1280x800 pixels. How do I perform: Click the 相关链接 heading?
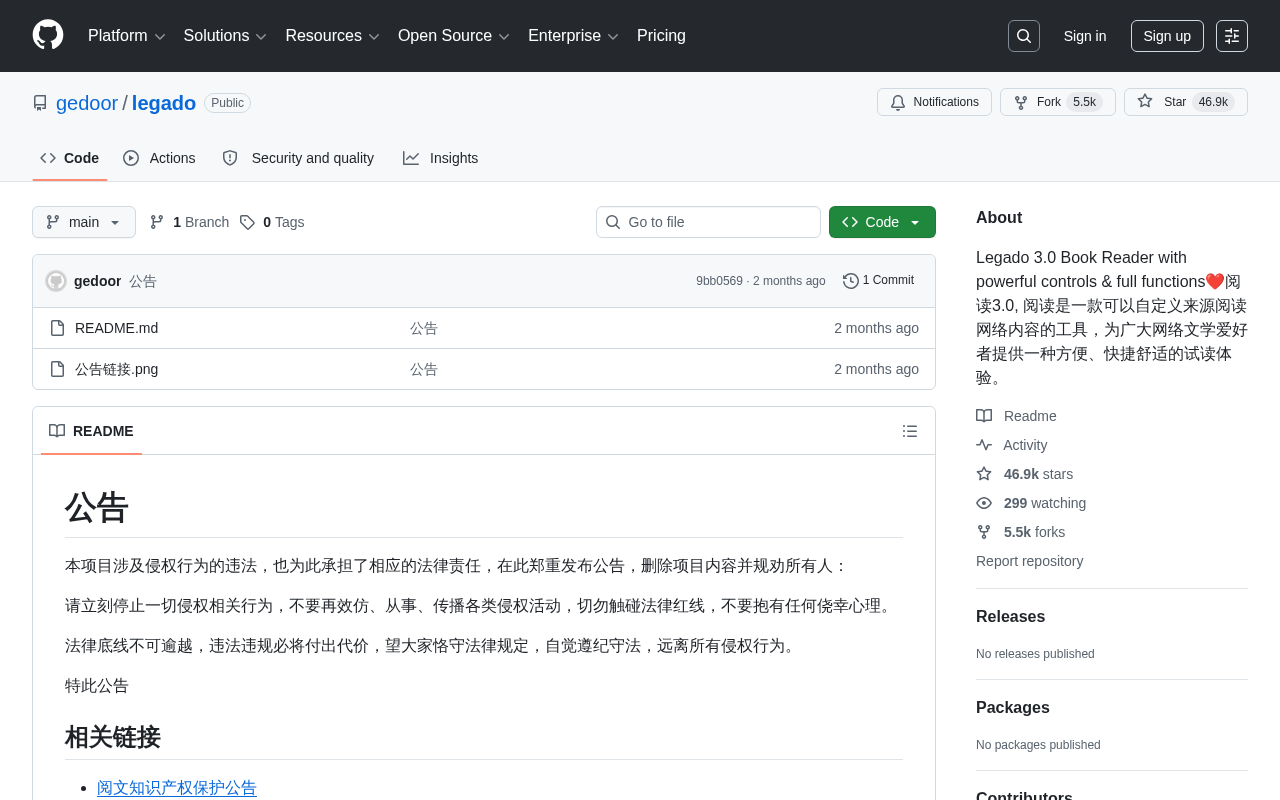(113, 738)
